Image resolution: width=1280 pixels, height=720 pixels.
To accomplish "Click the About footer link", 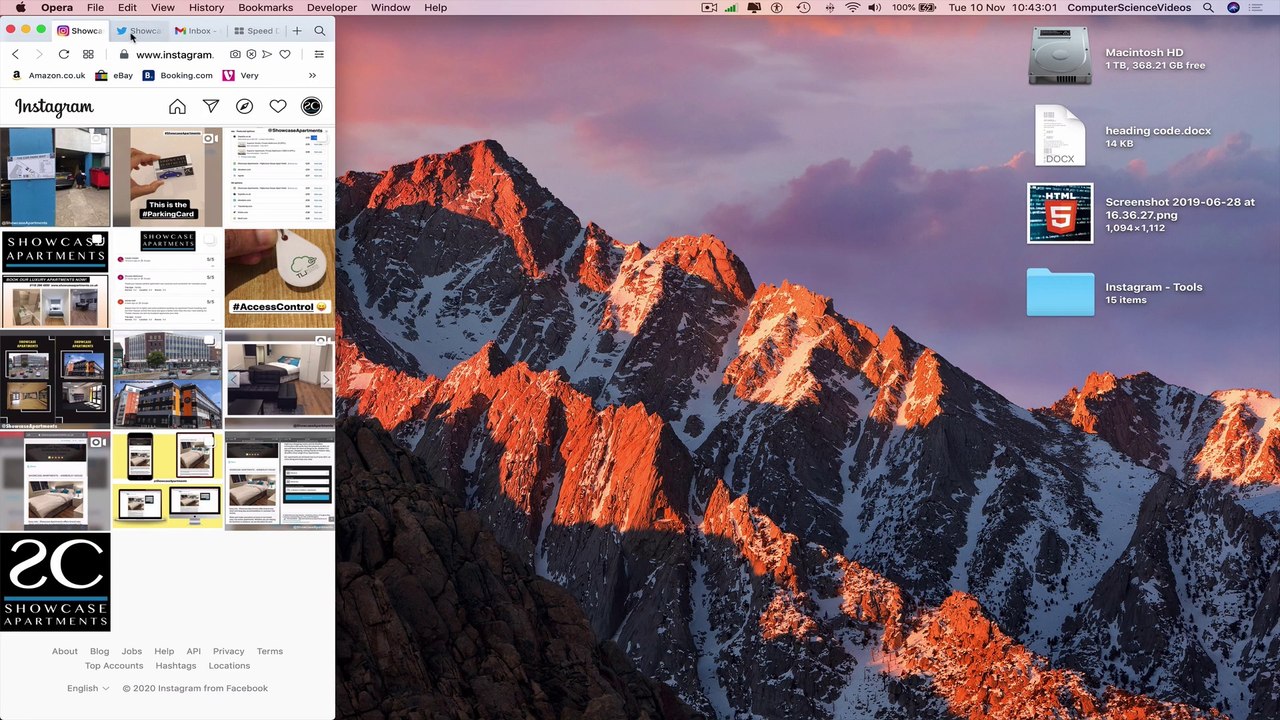I will 65,651.
